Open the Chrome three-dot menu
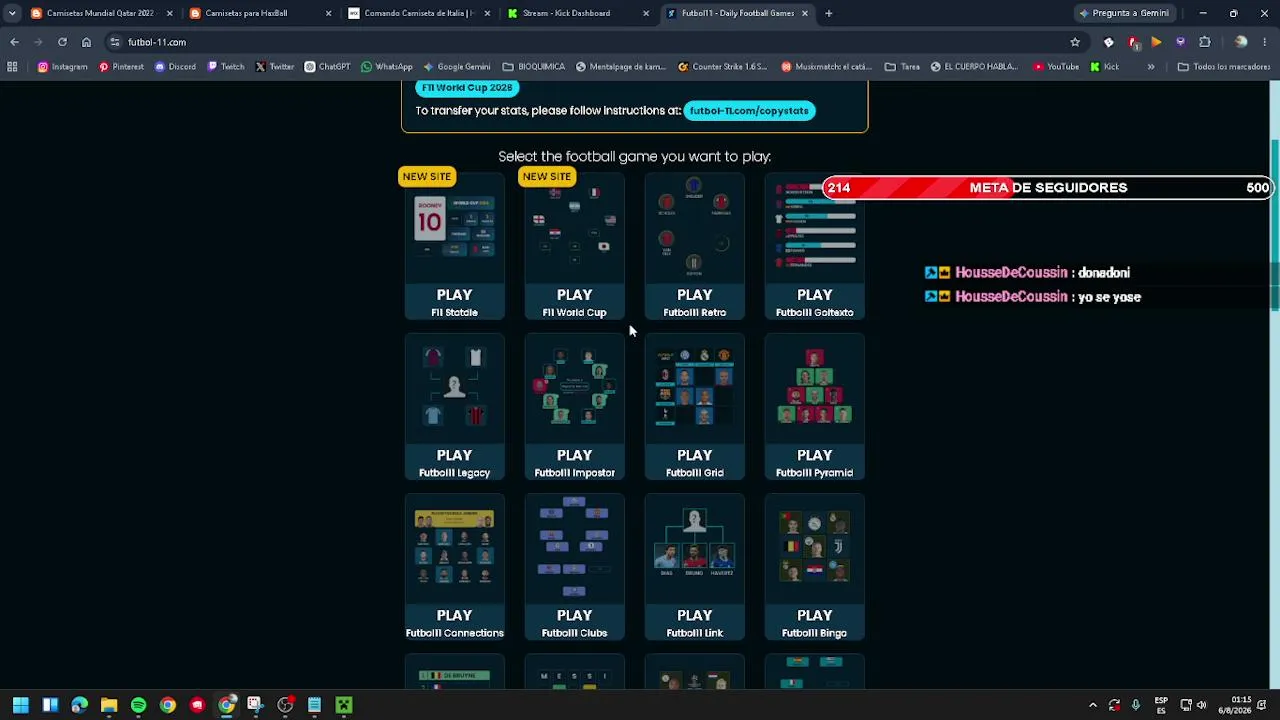Viewport: 1280px width, 720px height. 1265,42
